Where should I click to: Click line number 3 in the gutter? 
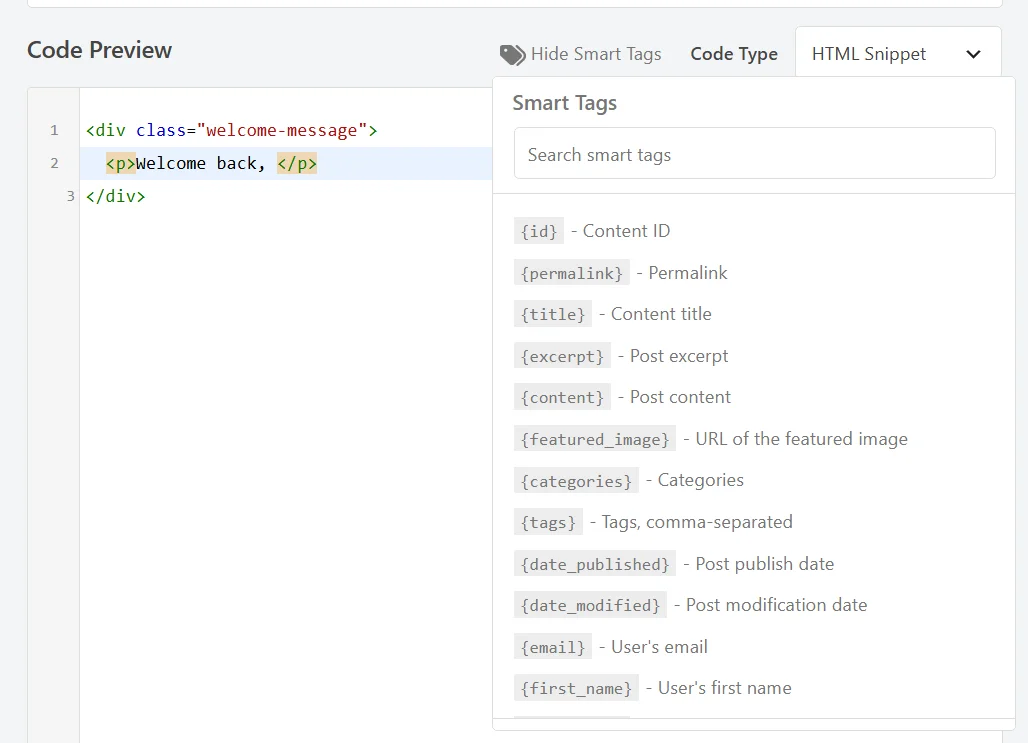[x=70, y=196]
